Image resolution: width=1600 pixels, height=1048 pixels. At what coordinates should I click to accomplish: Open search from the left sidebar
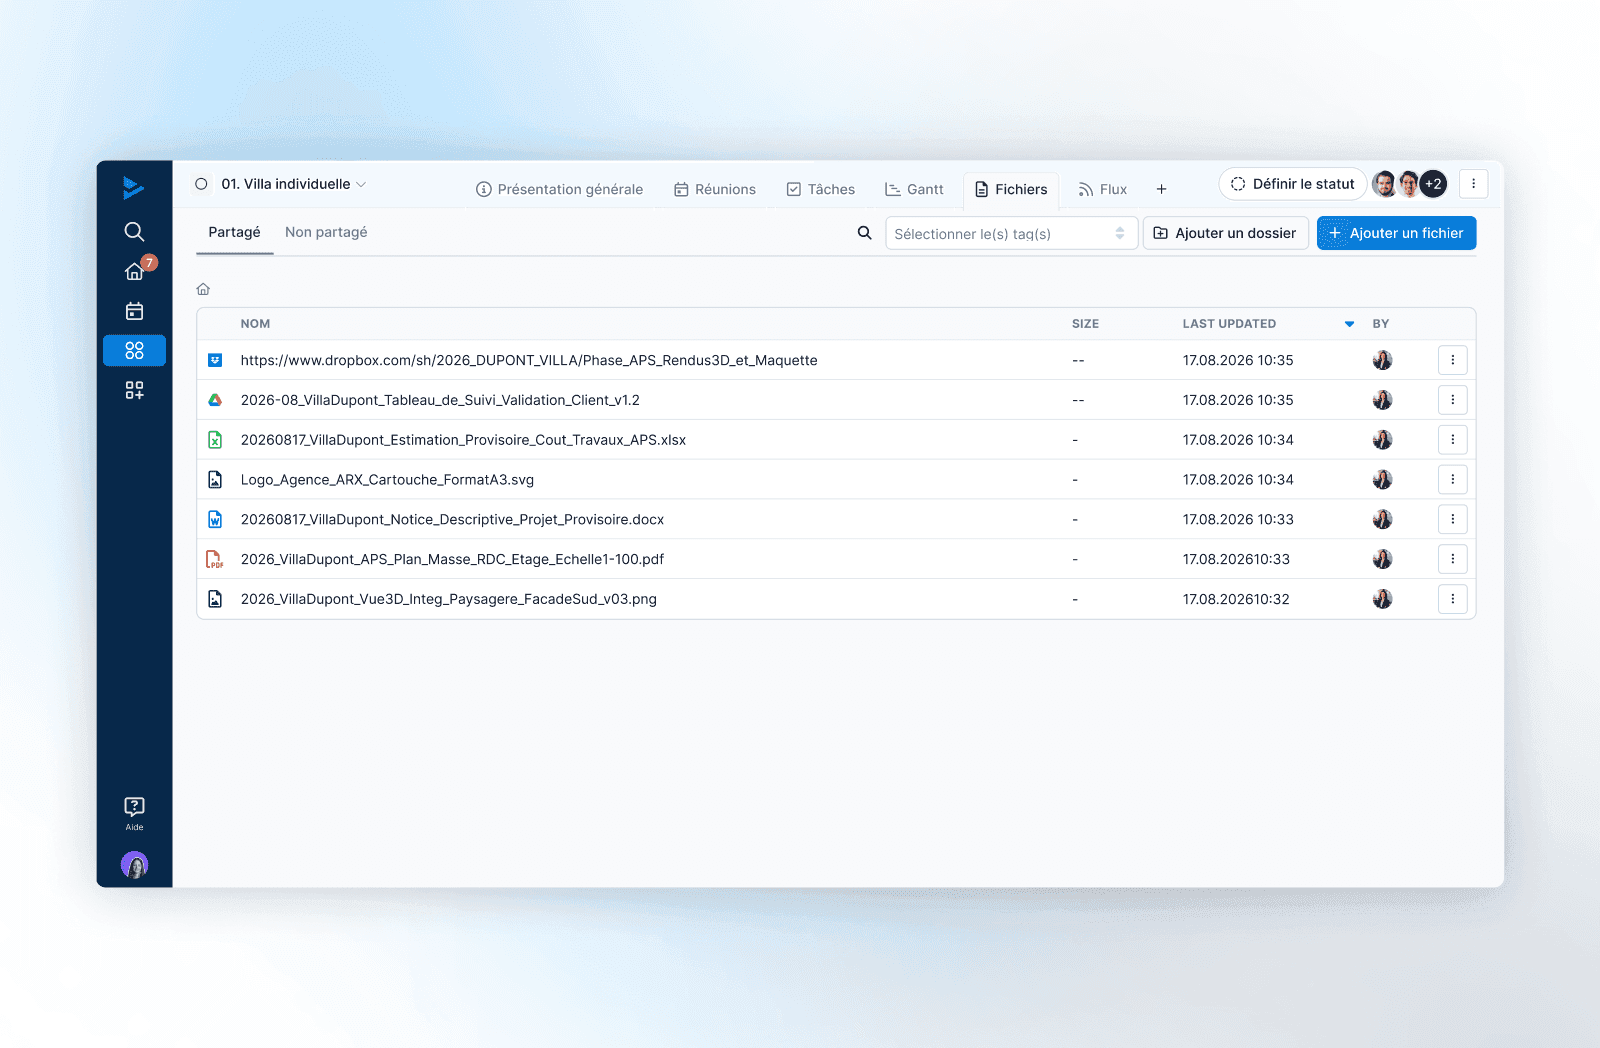(134, 232)
